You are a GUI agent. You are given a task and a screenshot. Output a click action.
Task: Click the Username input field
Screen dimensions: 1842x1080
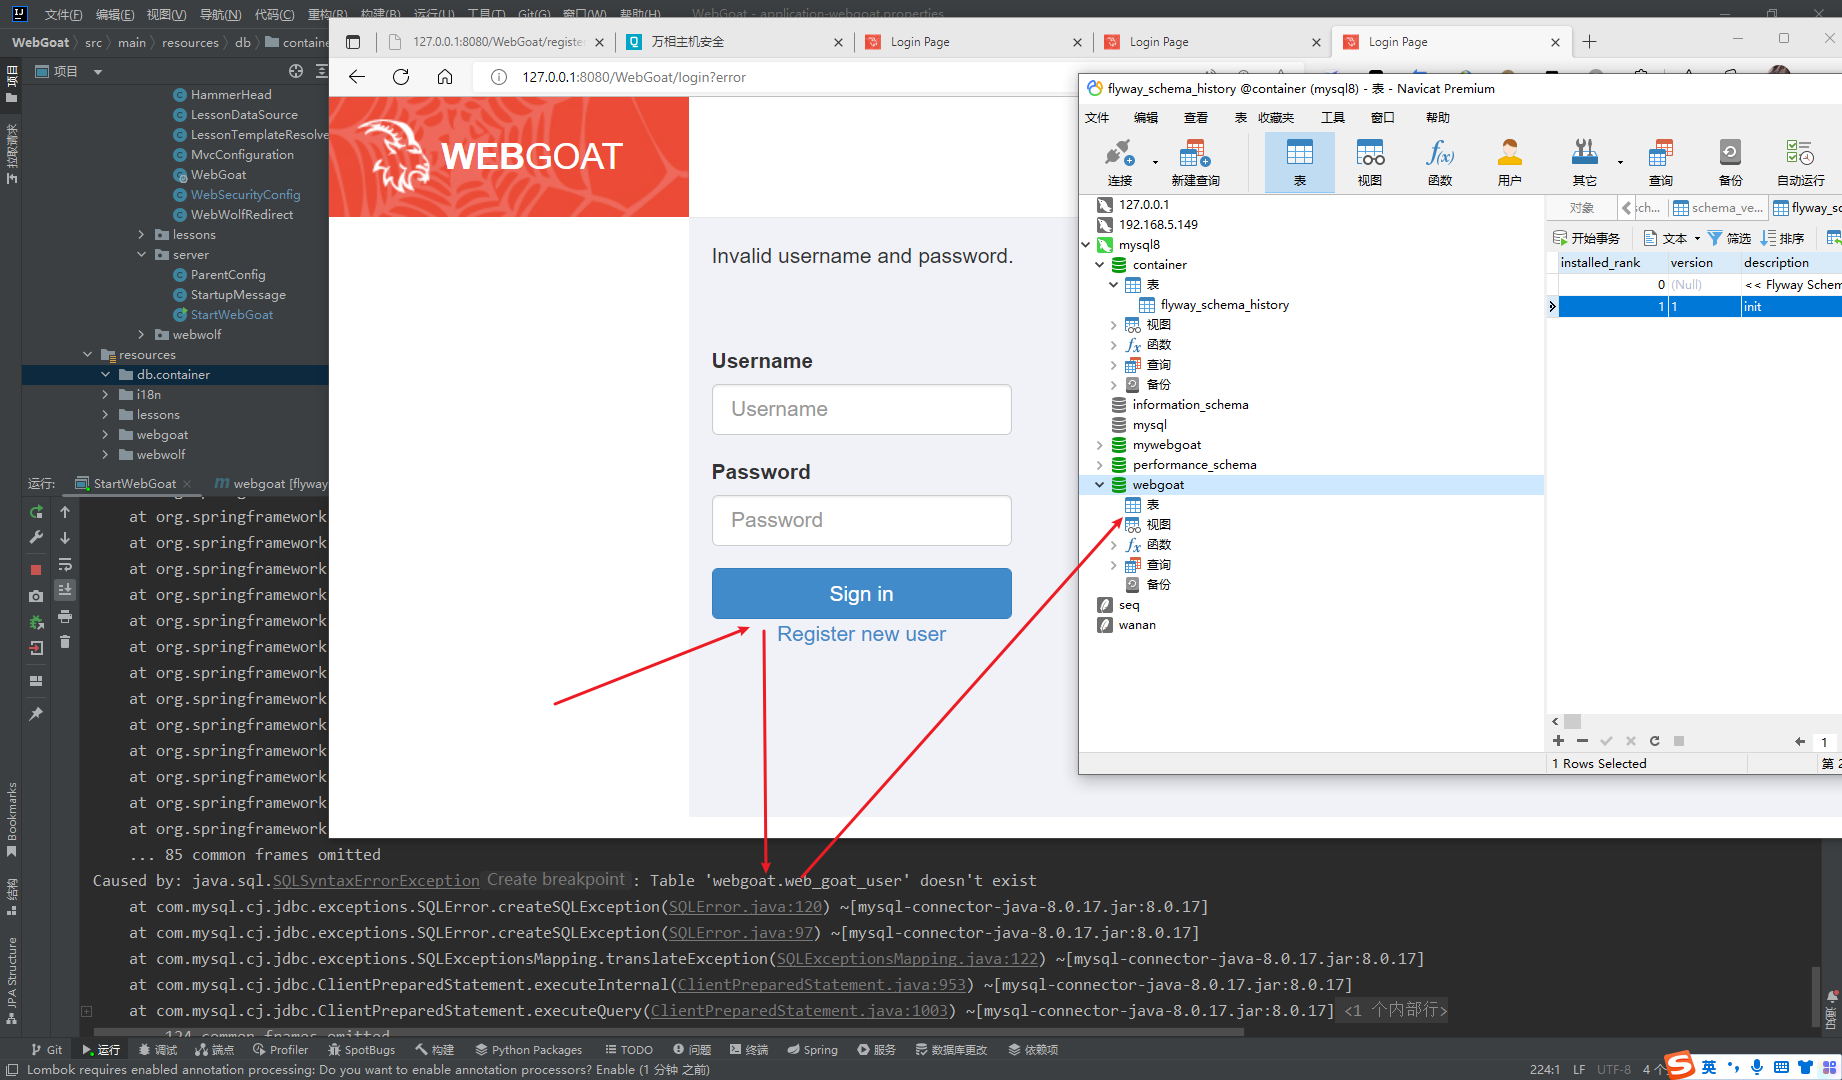(x=861, y=409)
